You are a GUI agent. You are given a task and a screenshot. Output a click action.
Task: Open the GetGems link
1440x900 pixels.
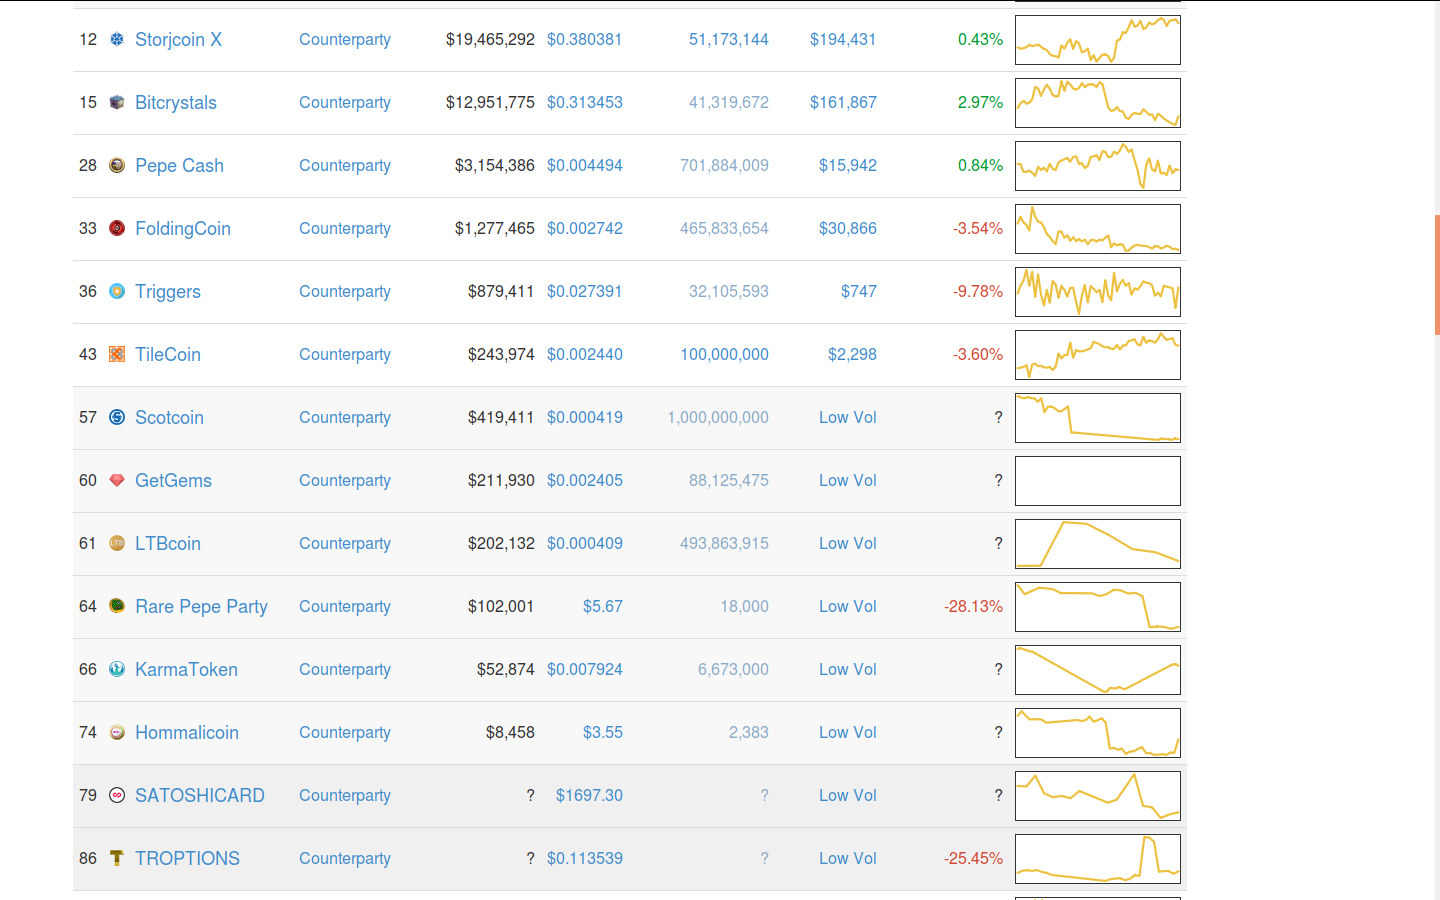[x=173, y=480]
